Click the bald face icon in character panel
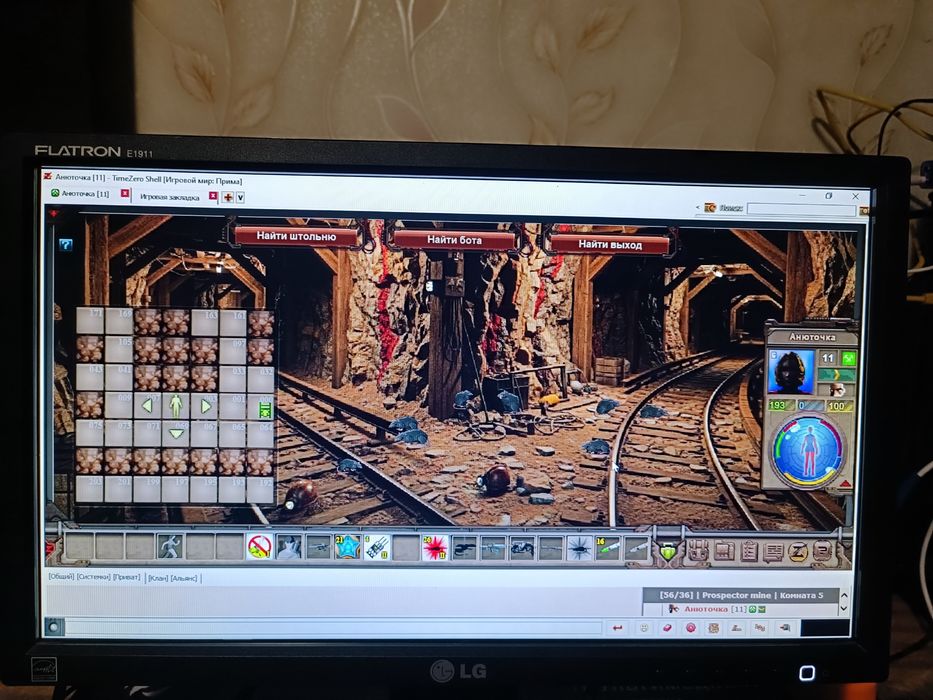The height and width of the screenshot is (700, 933). tap(837, 390)
